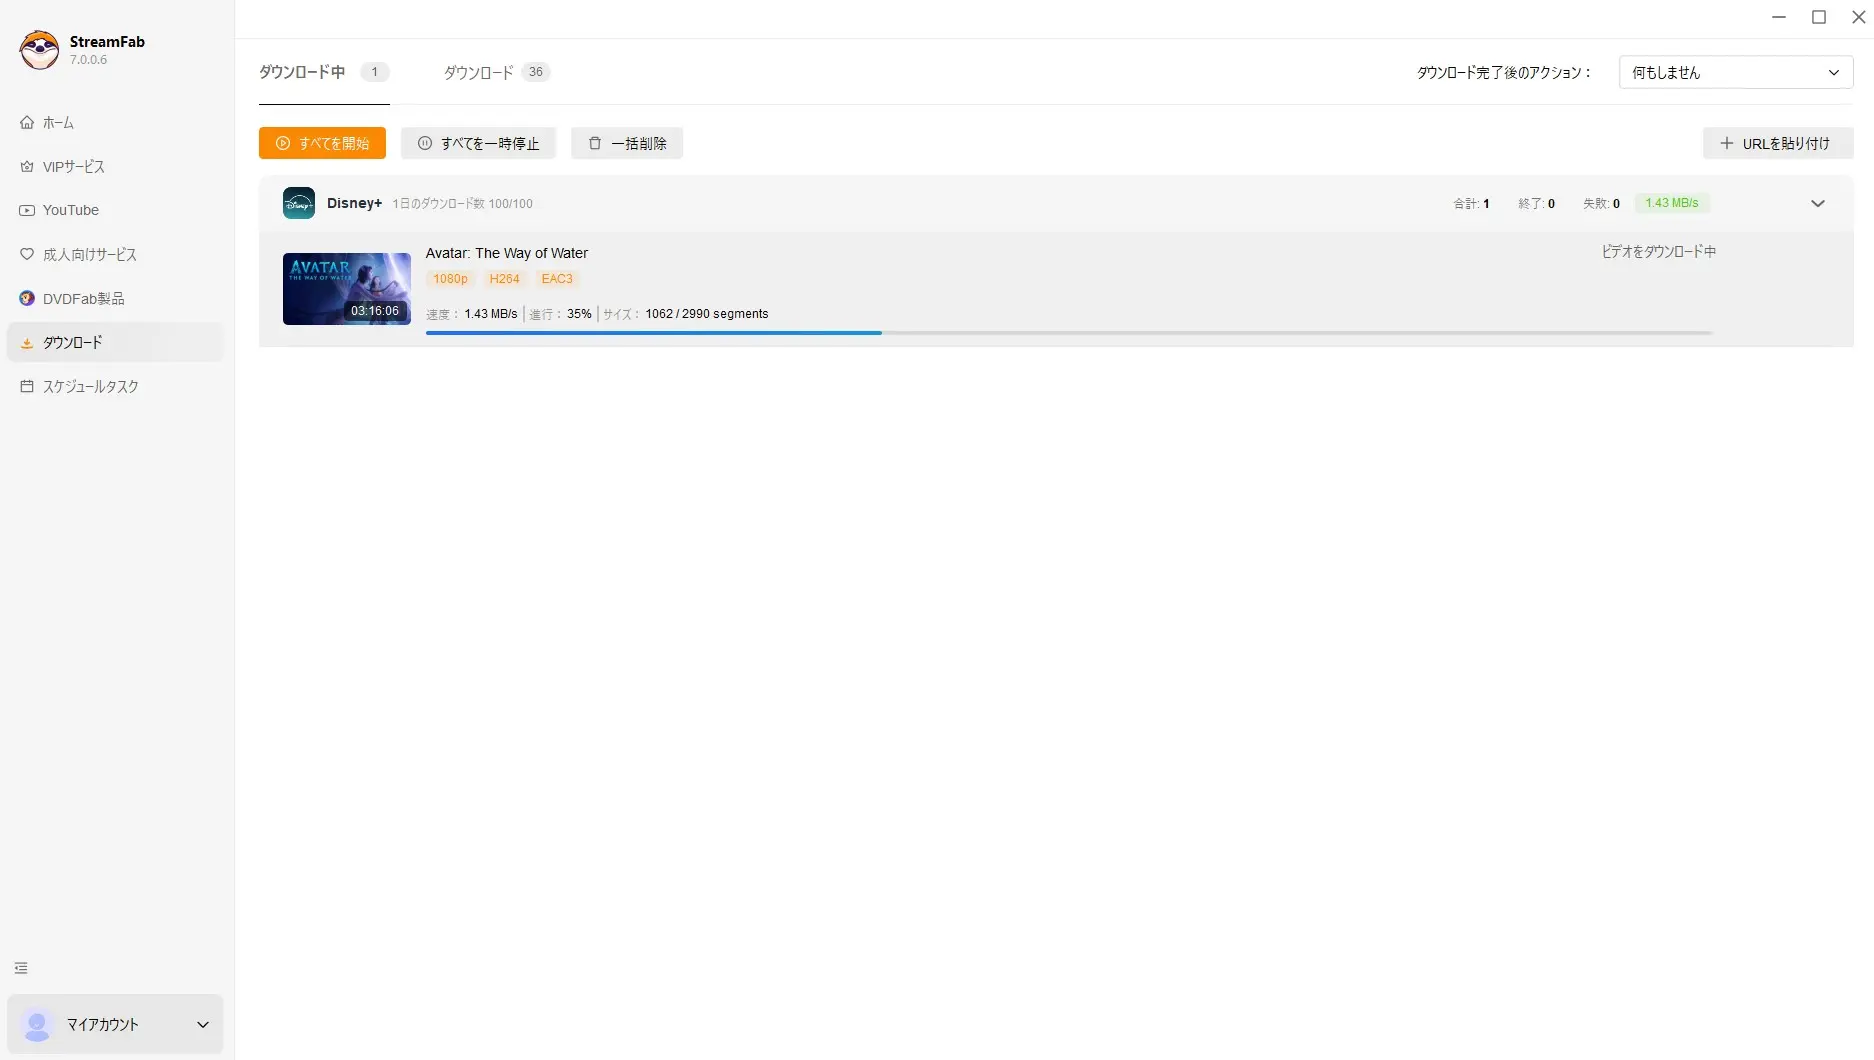Maximize the StreamFab window
Image resolution: width=1874 pixels, height=1060 pixels.
click(x=1819, y=17)
